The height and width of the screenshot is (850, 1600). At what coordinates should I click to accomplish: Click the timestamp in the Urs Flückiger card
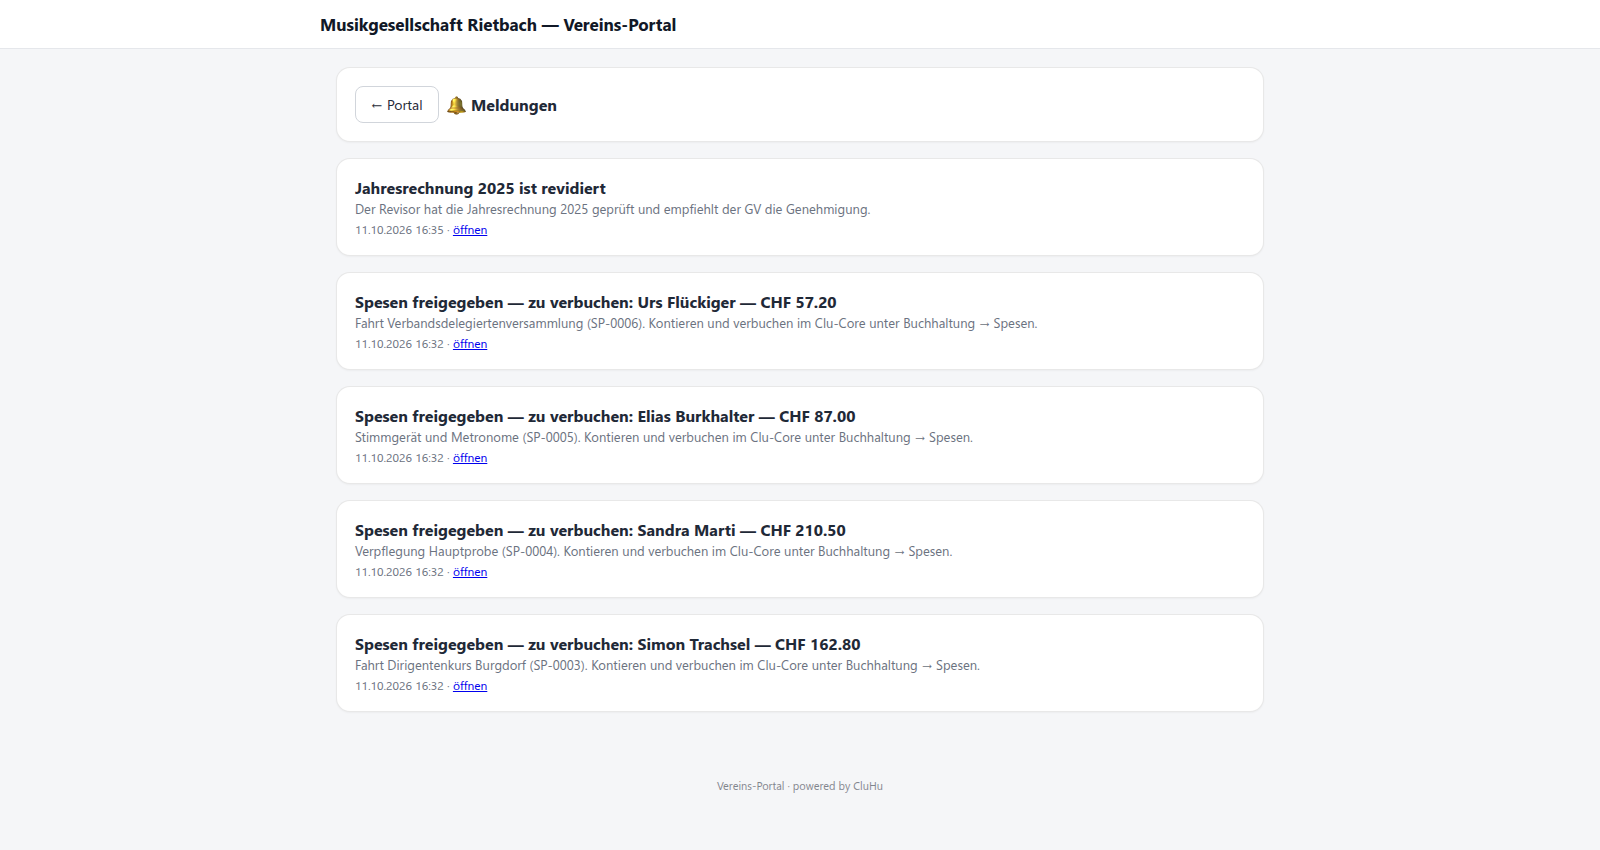click(399, 344)
